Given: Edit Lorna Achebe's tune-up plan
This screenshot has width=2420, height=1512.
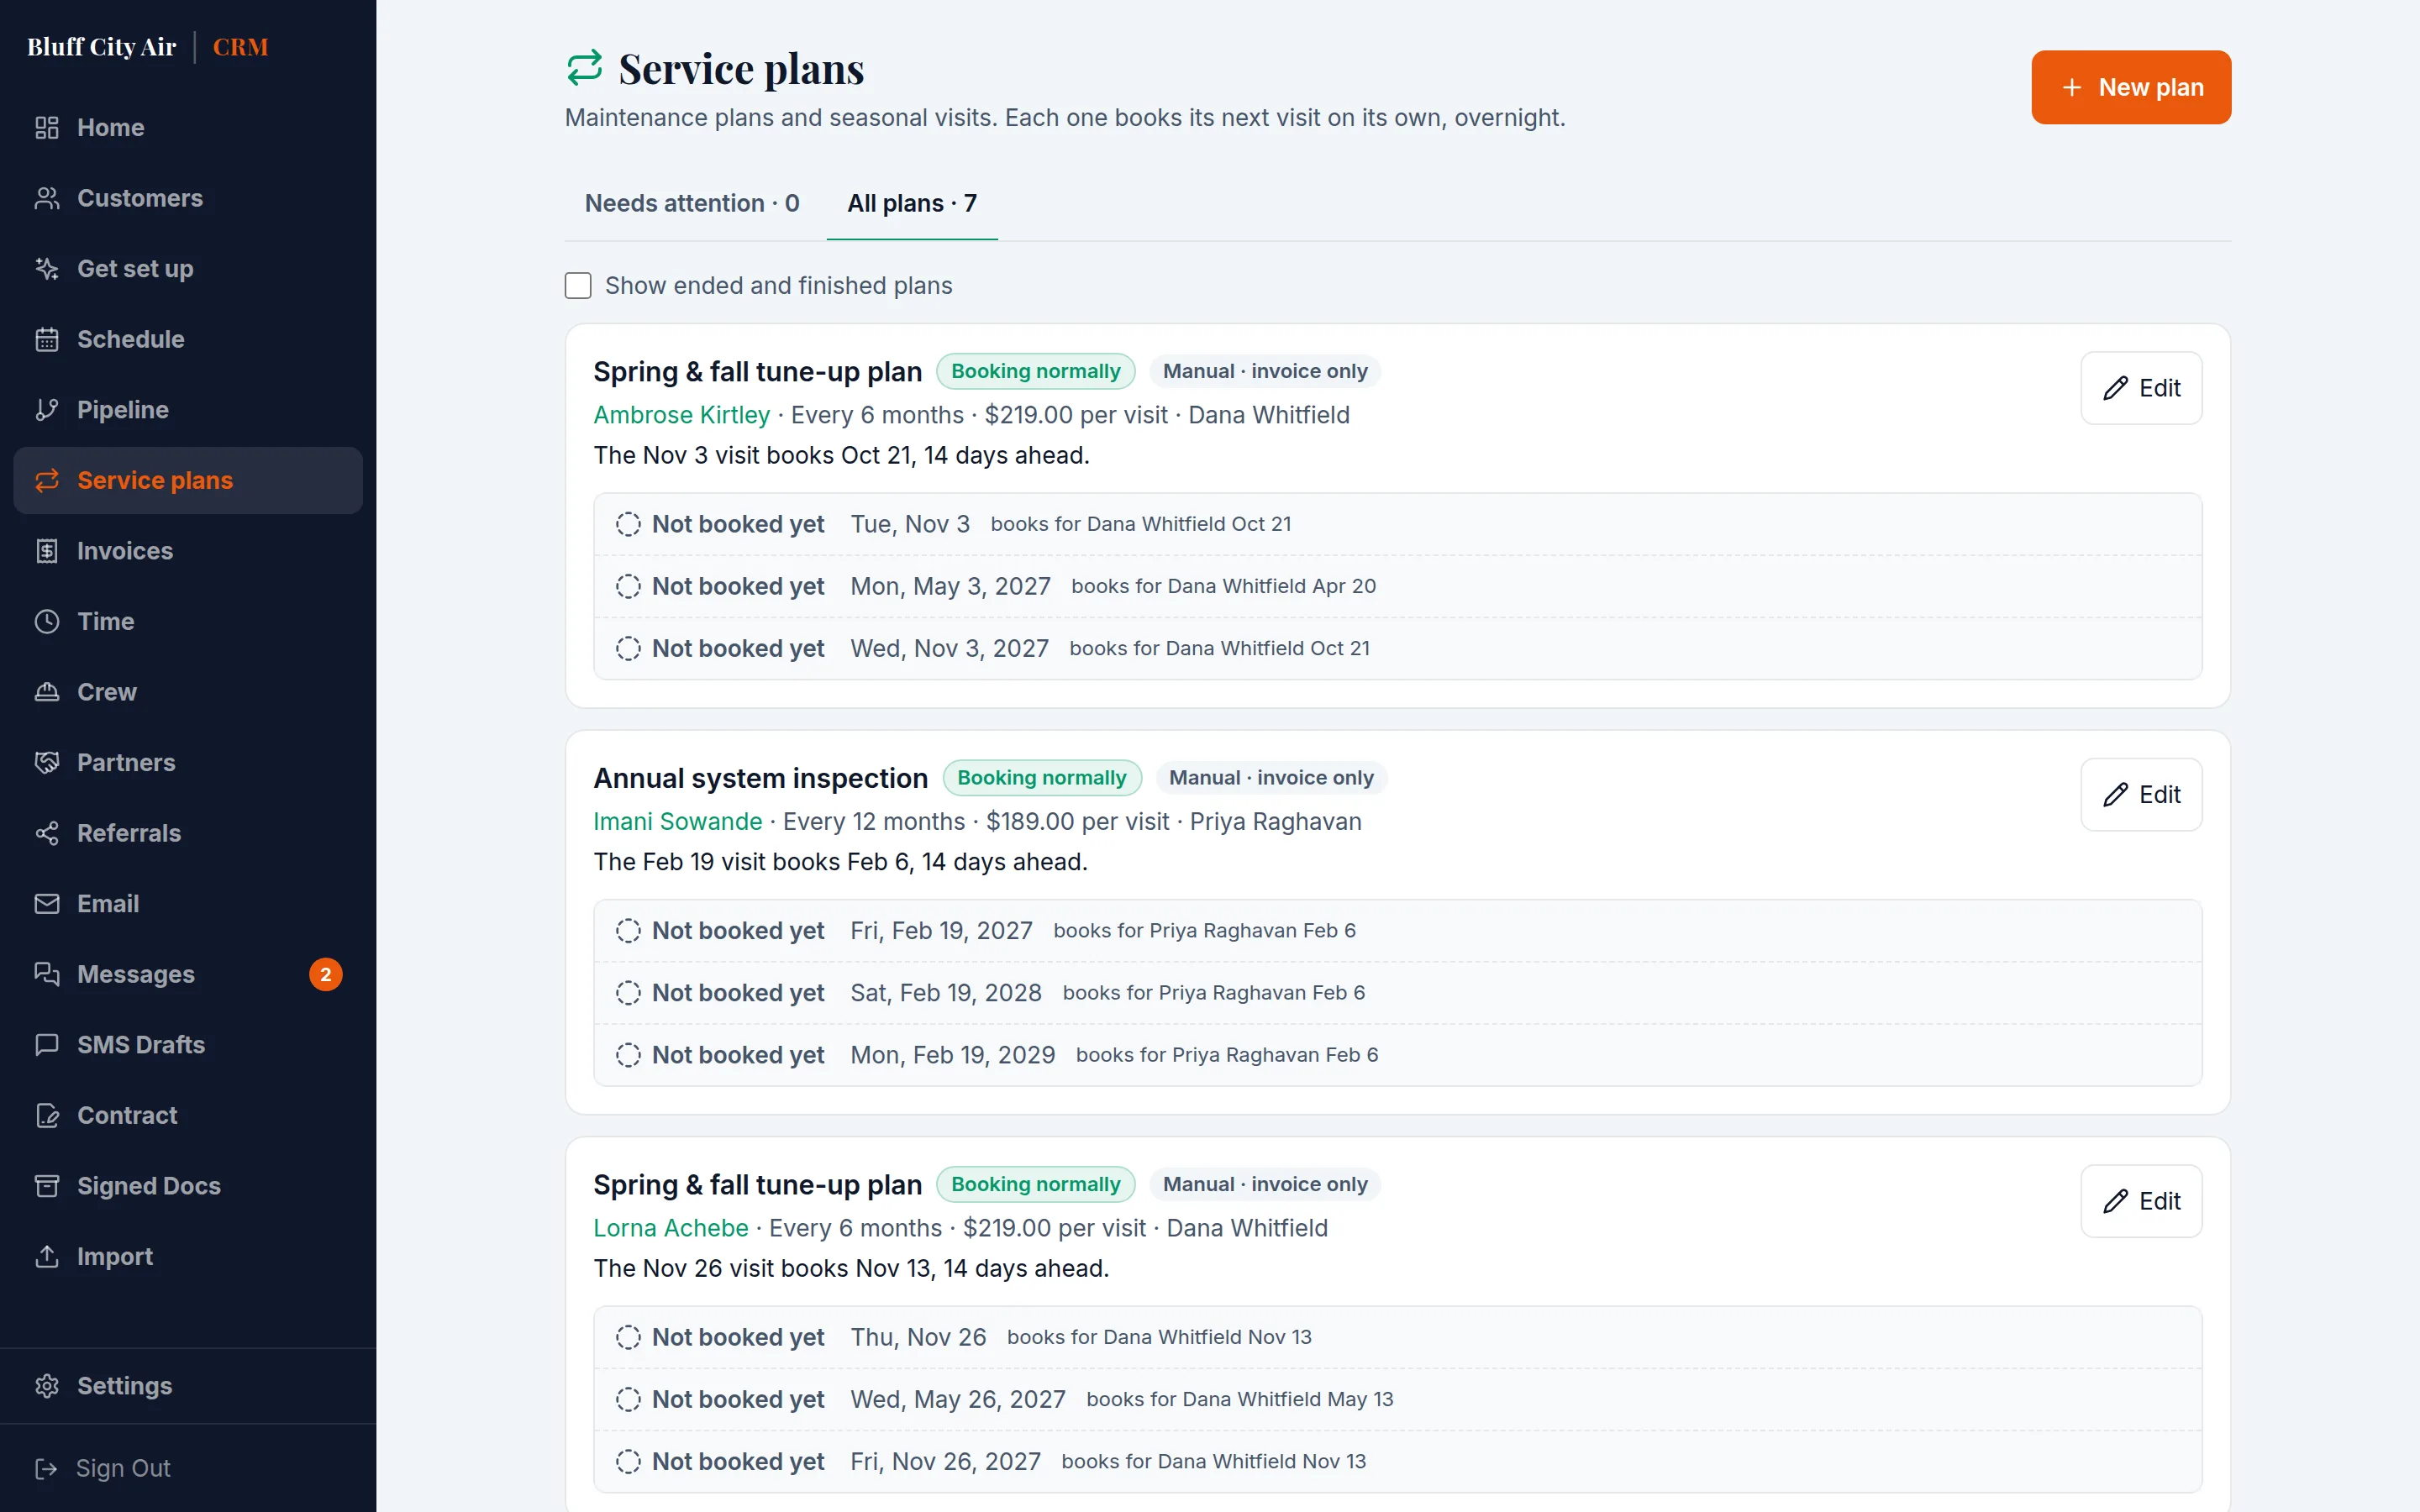Looking at the screenshot, I should (x=2141, y=1201).
